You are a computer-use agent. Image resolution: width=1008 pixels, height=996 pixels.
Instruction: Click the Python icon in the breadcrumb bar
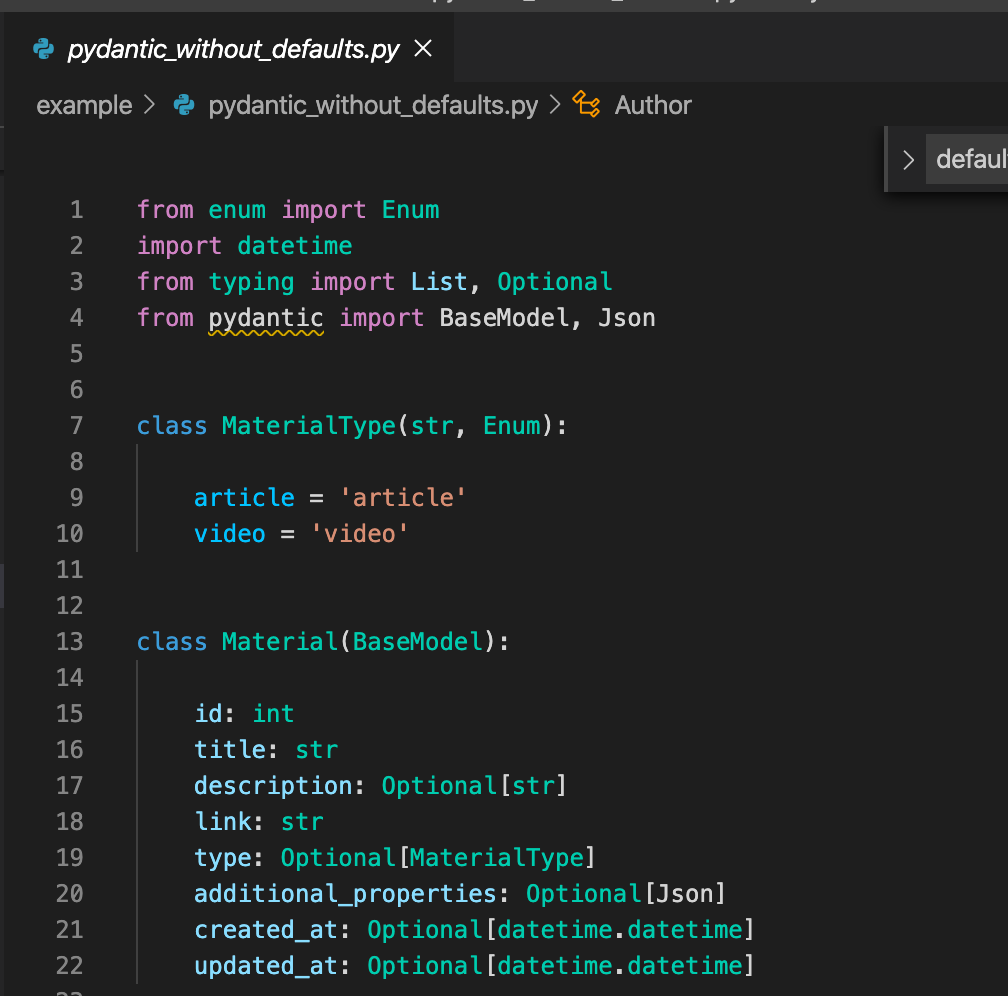[x=184, y=105]
